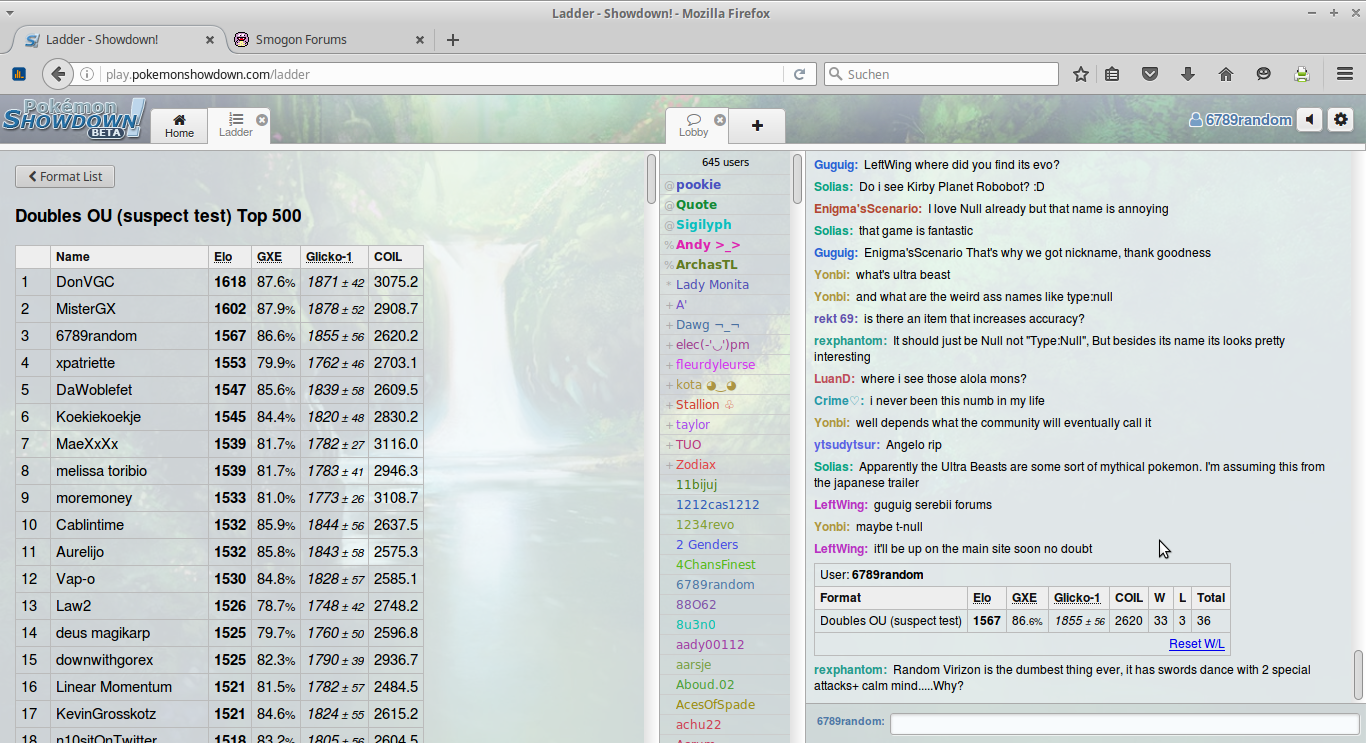Open the Home tab in Showdown
This screenshot has height=743, width=1366.
click(x=179, y=125)
